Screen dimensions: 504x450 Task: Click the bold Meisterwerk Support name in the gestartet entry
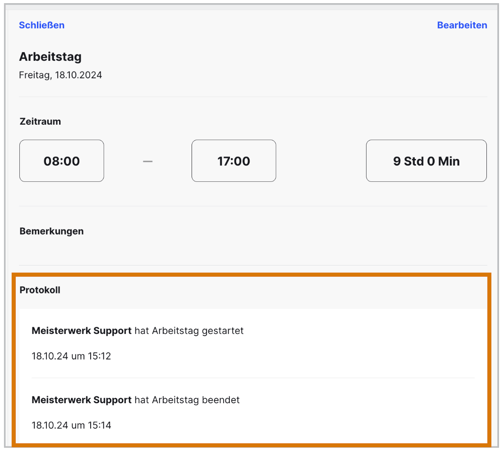click(x=81, y=331)
